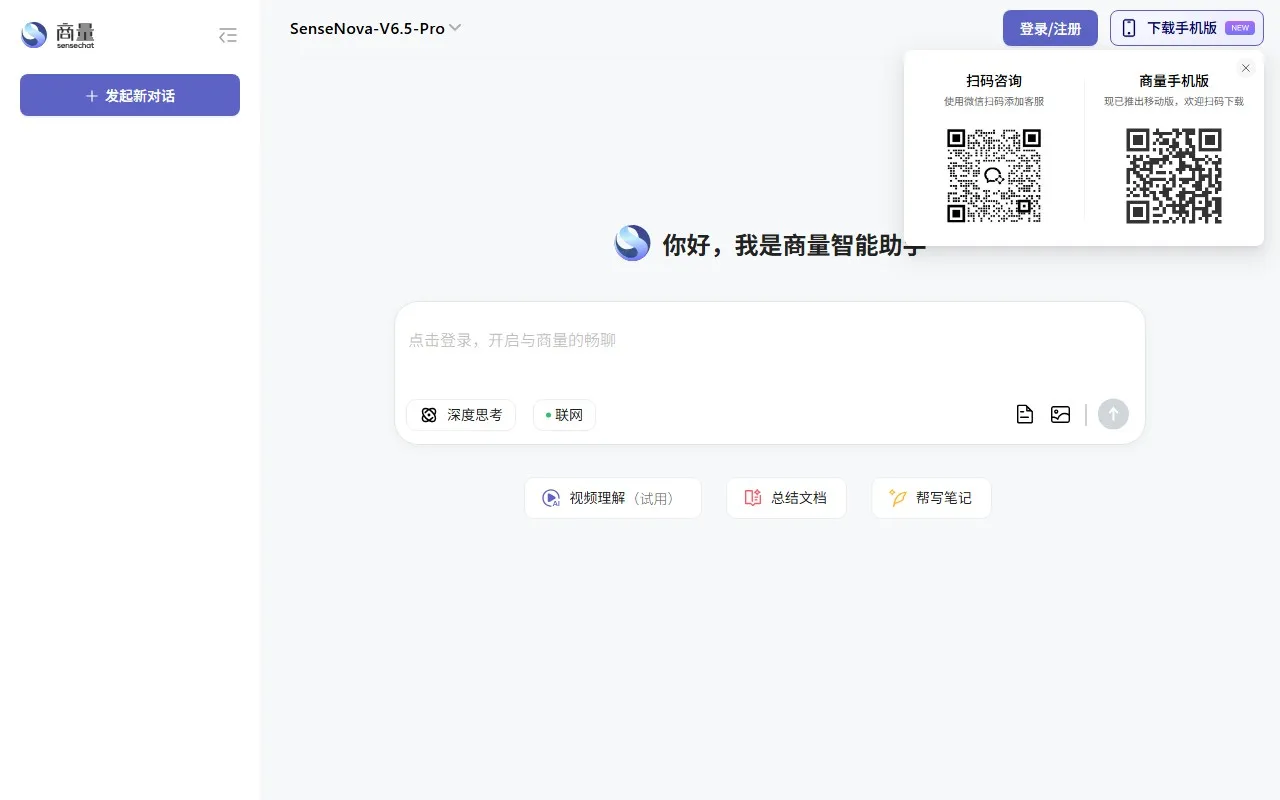Collapse the left sidebar panel
The image size is (1280, 800).
[227, 34]
